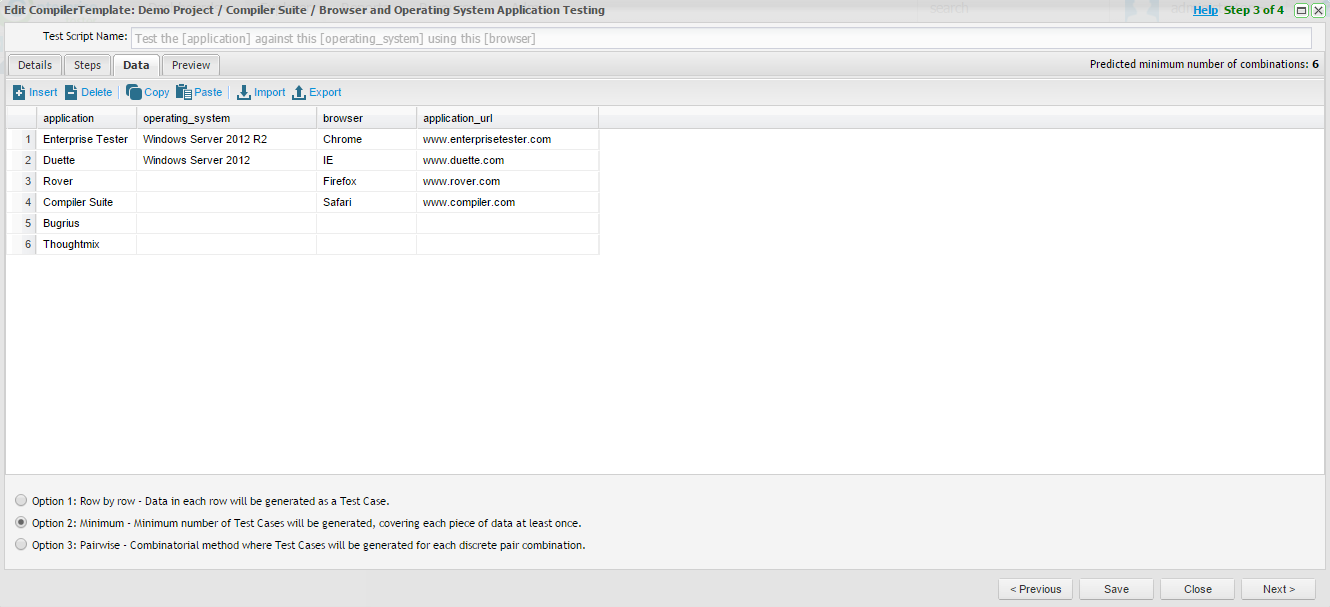This screenshot has width=1330, height=607.
Task: Close dialog using the X icon
Action: [1318, 10]
